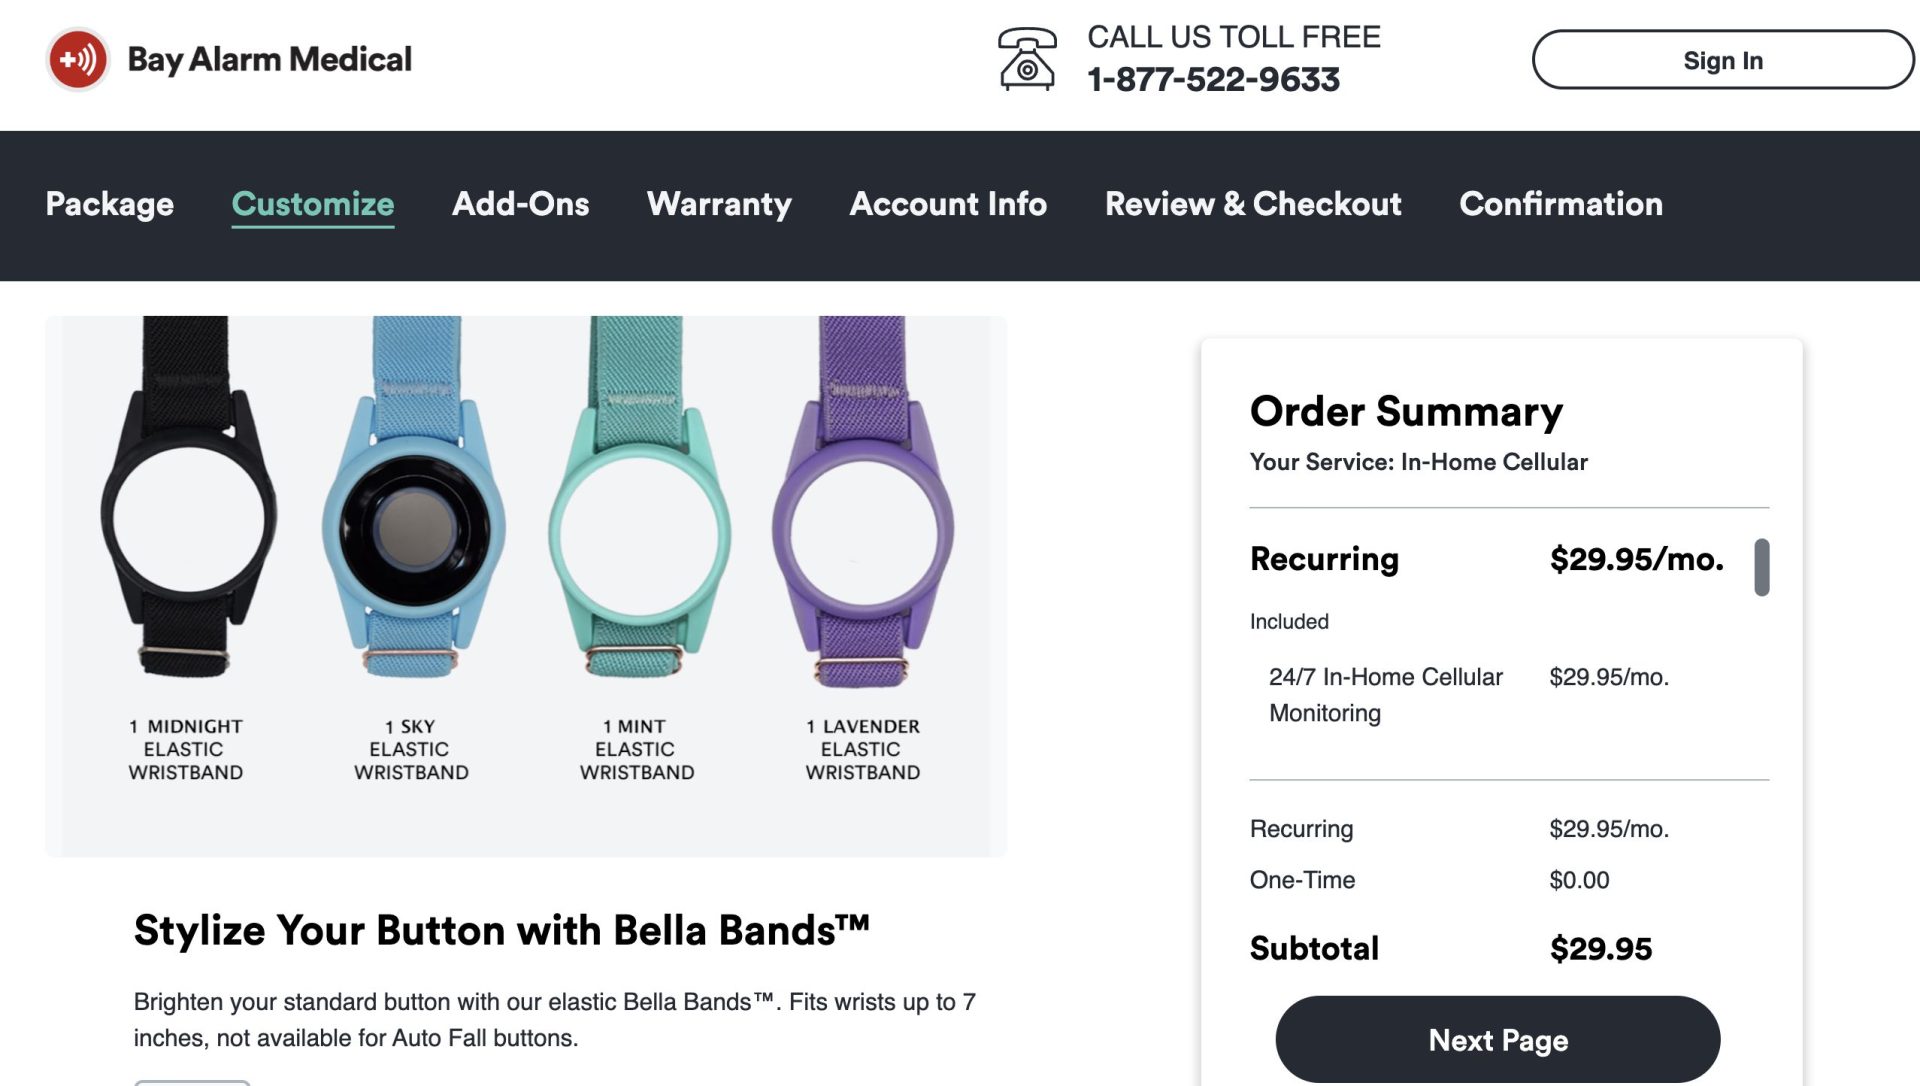Click the Next Page button
Screen dimensions: 1920x1086
pyautogui.click(x=1498, y=1040)
